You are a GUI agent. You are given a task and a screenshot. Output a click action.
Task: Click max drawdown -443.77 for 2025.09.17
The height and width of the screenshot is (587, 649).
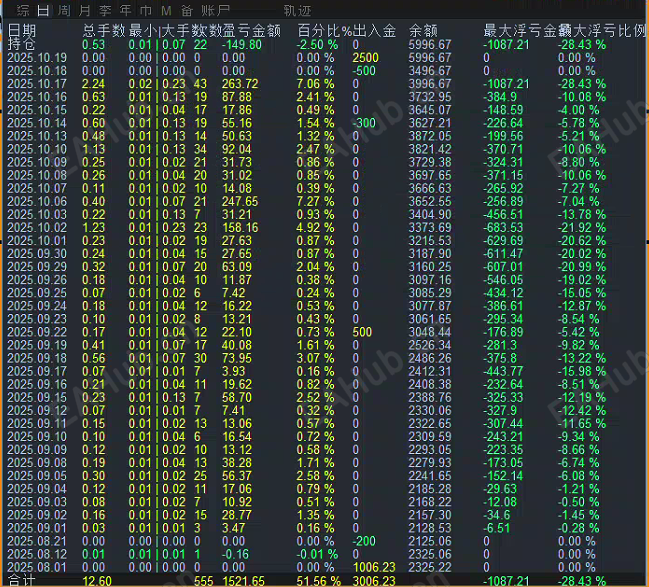click(503, 371)
